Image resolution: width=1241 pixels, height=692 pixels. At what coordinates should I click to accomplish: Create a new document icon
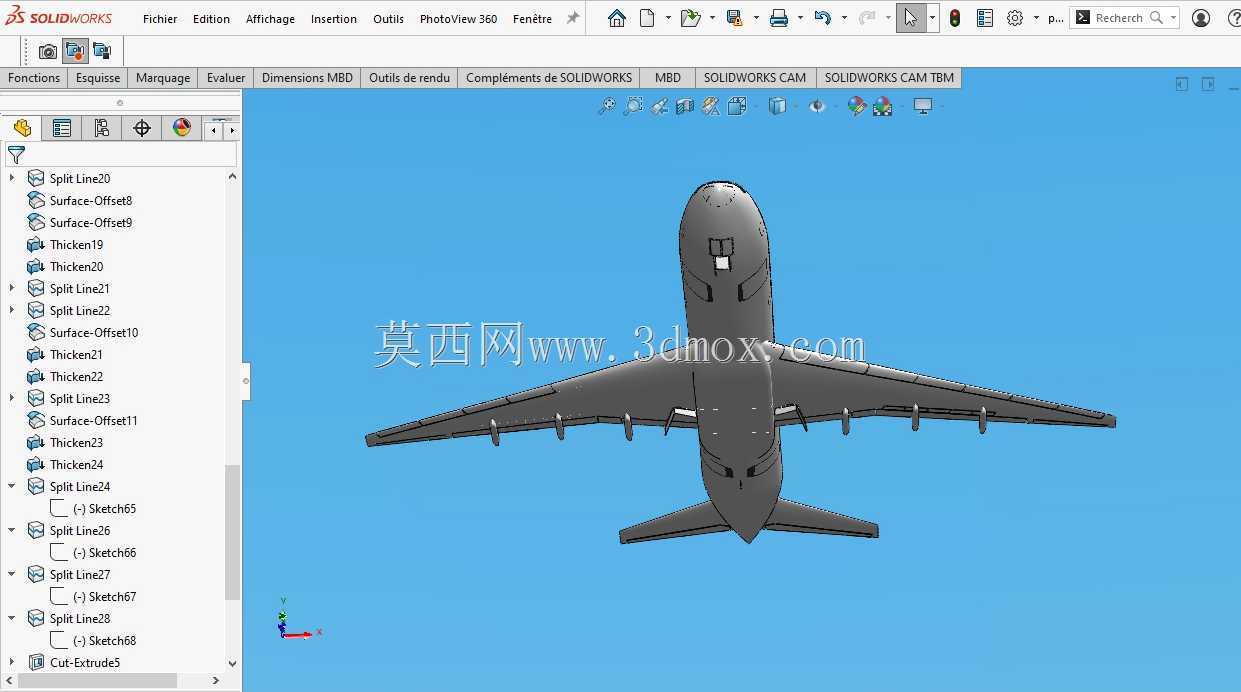647,18
